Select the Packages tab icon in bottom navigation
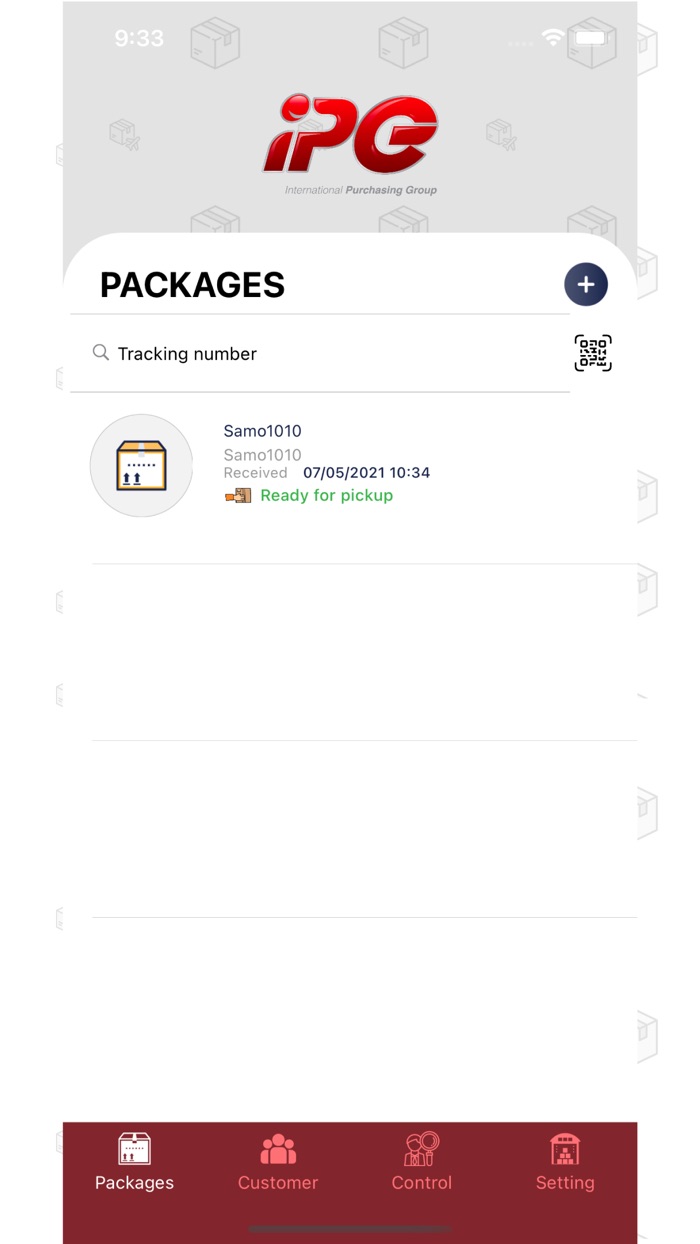Image resolution: width=700 pixels, height=1244 pixels. tap(134, 1150)
